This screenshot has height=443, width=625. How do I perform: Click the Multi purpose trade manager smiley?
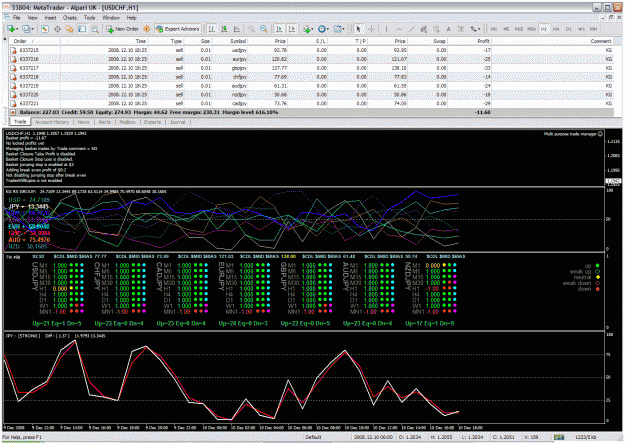click(600, 134)
